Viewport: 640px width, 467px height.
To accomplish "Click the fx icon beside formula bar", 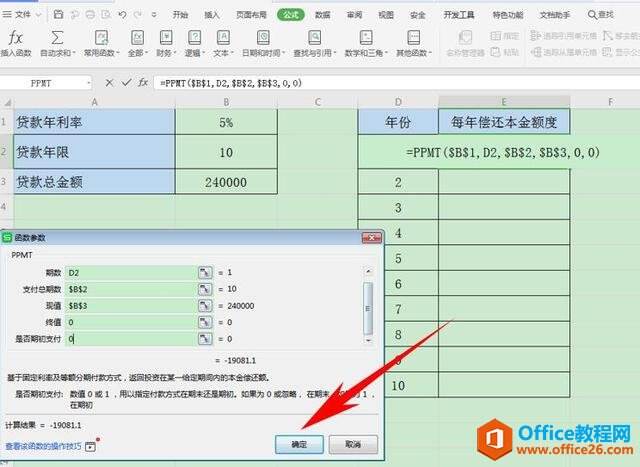I will tap(143, 83).
